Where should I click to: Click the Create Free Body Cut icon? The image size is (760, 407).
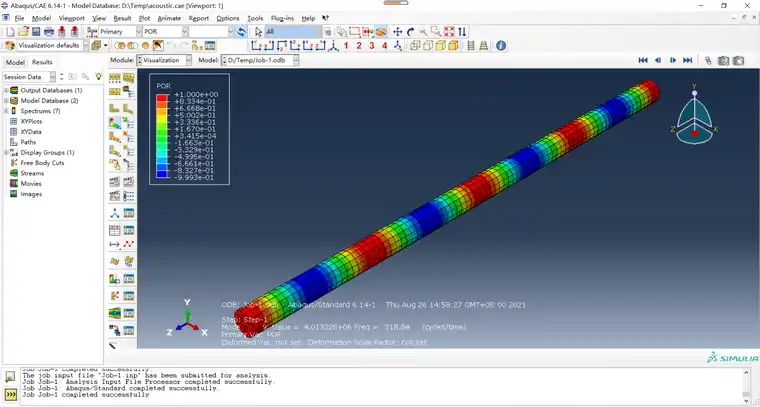[115, 295]
